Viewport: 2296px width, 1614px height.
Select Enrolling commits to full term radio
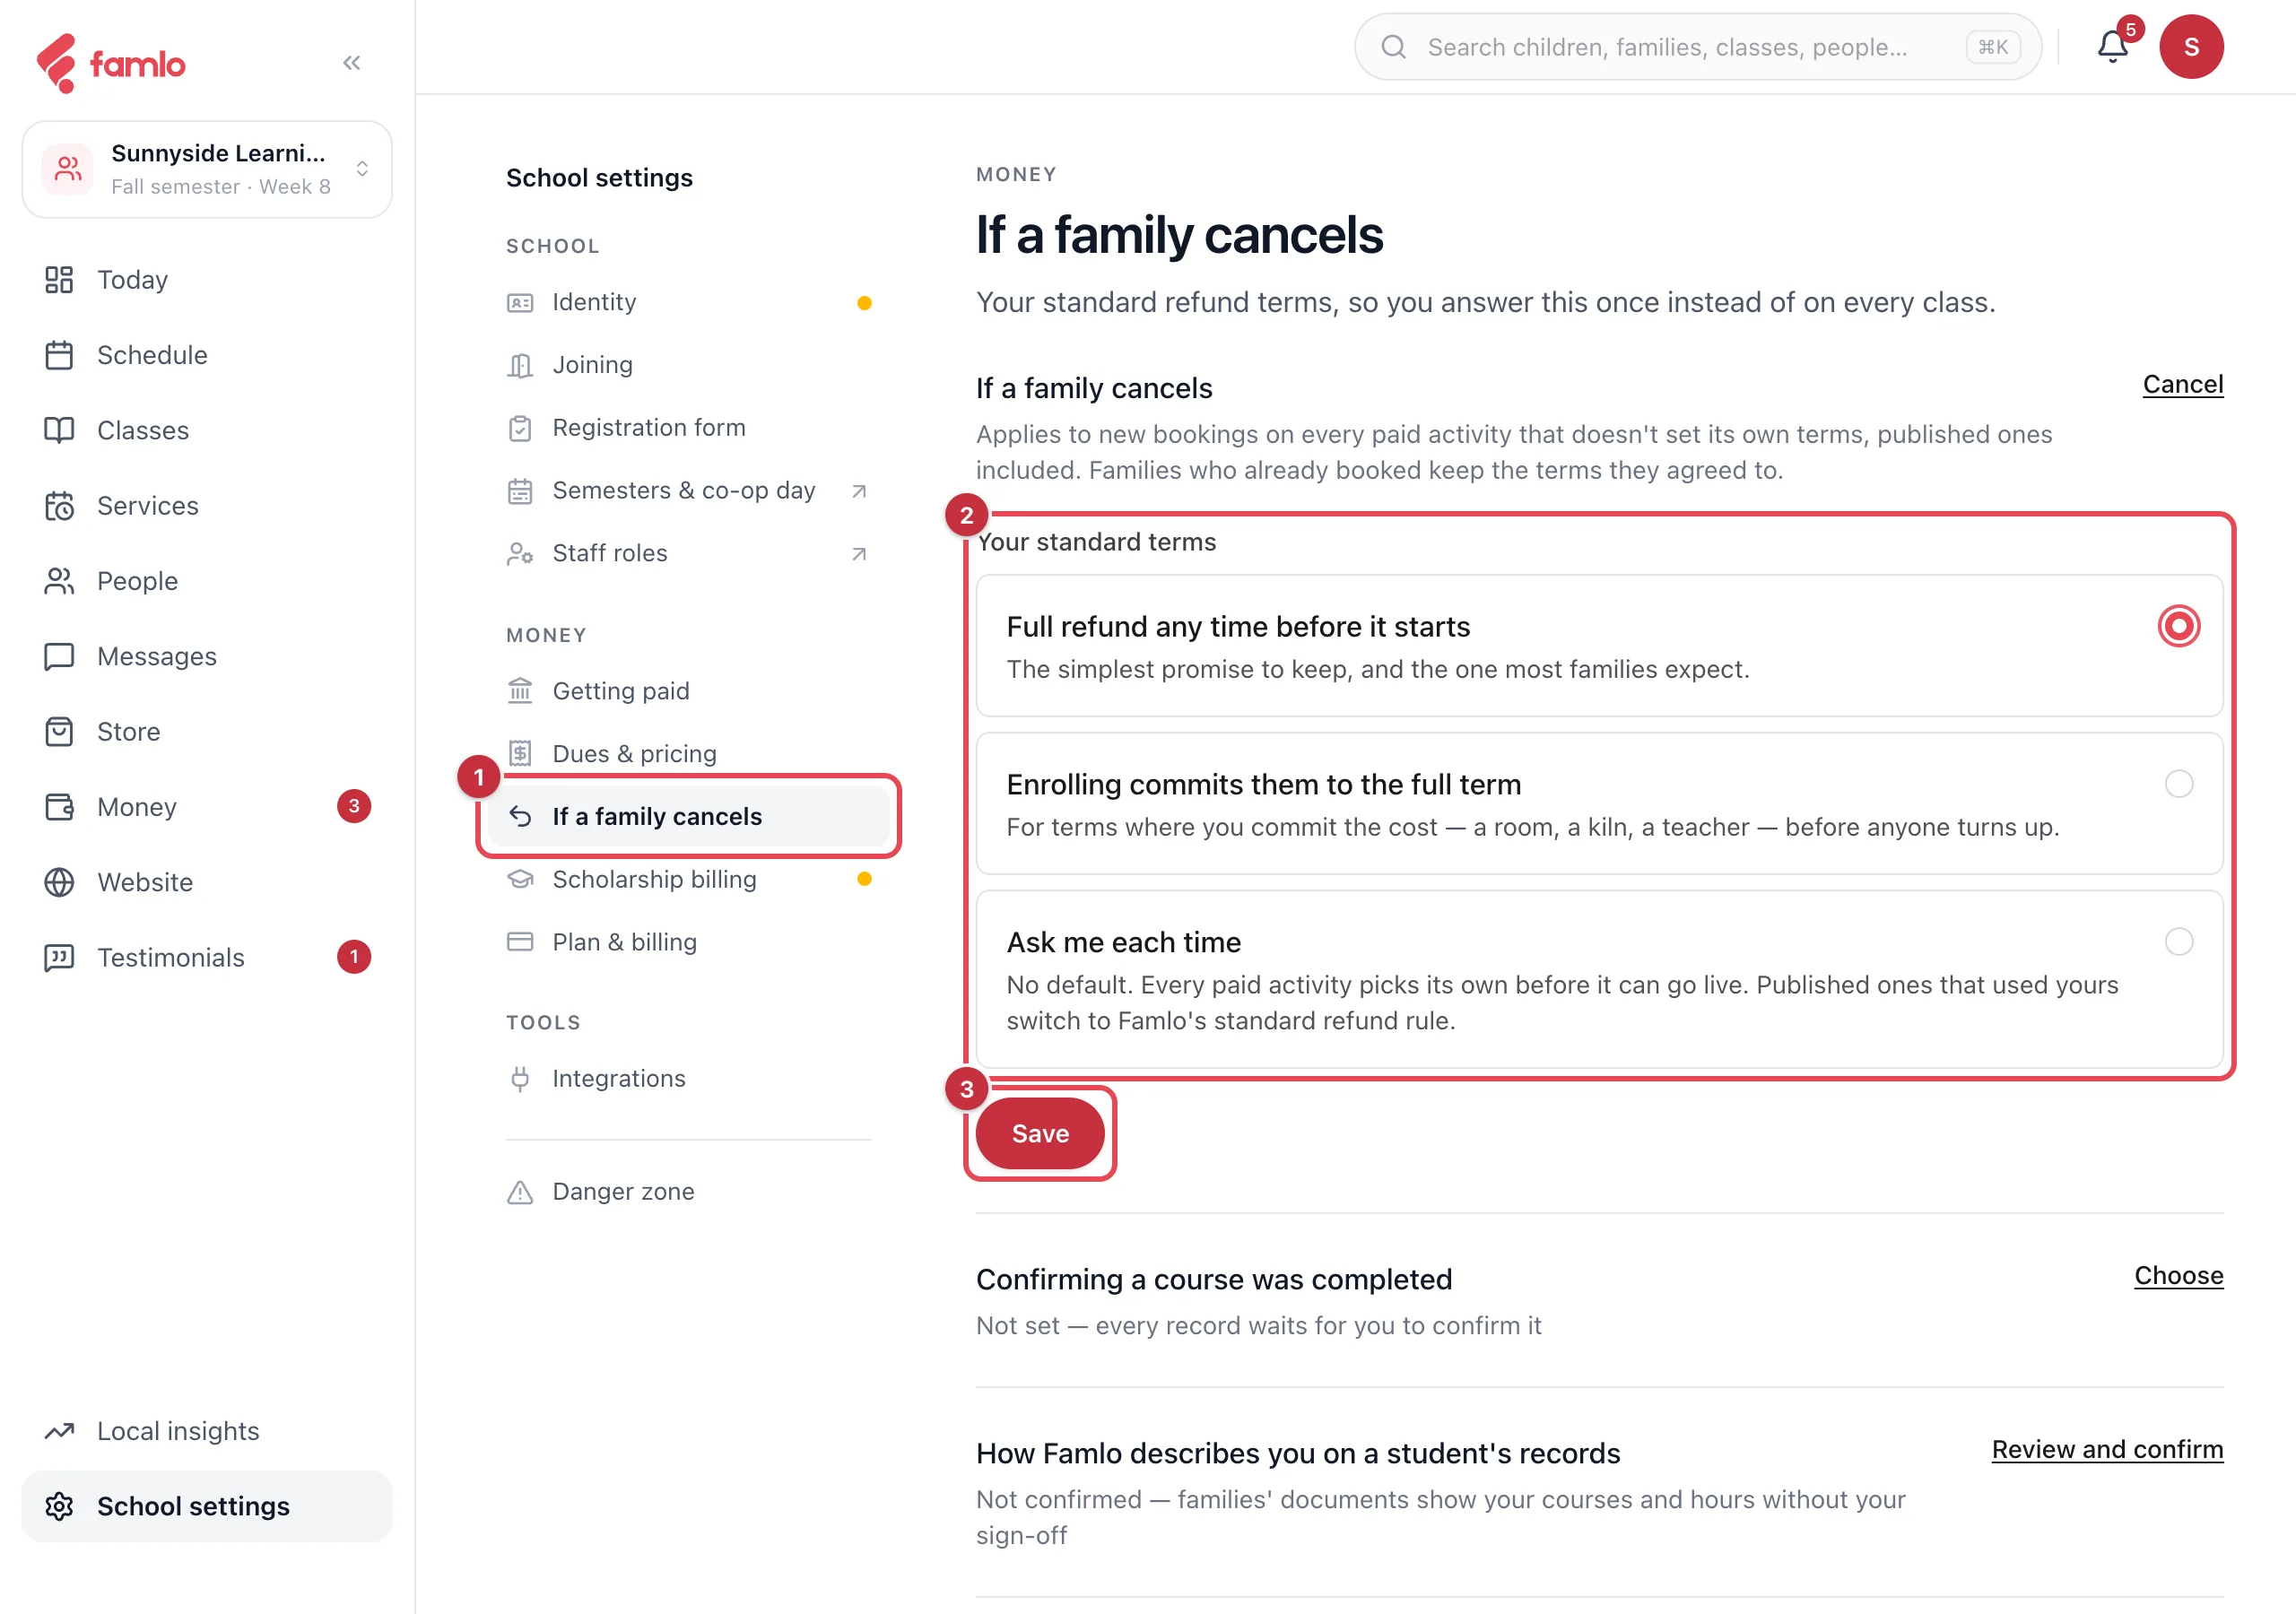pos(2178,784)
